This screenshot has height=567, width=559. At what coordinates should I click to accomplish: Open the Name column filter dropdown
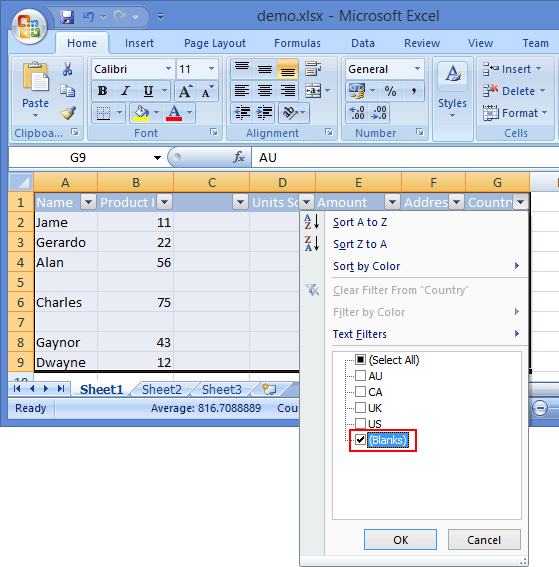[88, 202]
